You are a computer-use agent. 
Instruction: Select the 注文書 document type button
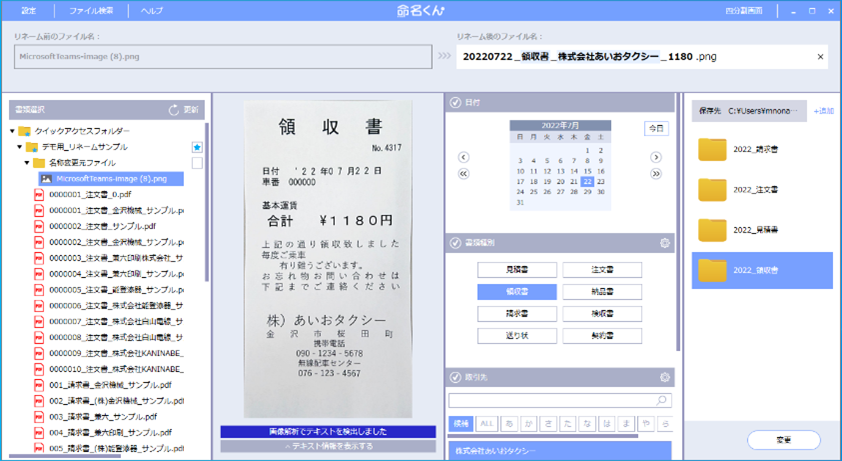(x=602, y=270)
